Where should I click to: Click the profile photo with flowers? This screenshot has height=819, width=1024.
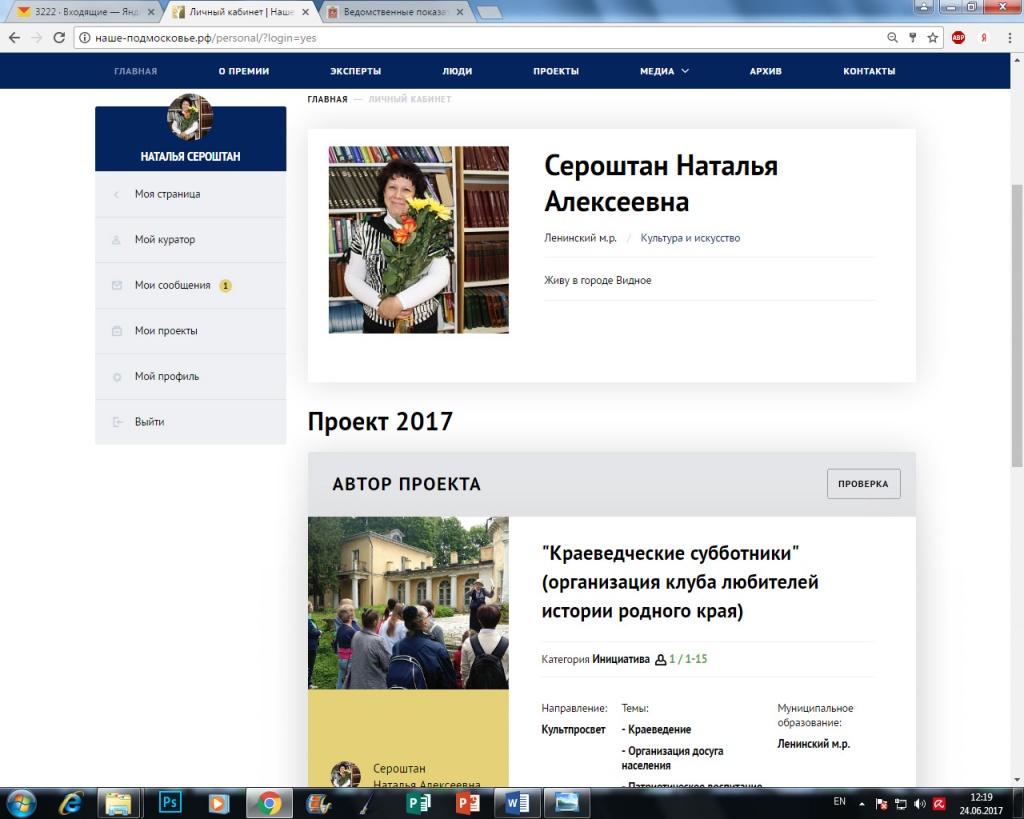coord(419,240)
